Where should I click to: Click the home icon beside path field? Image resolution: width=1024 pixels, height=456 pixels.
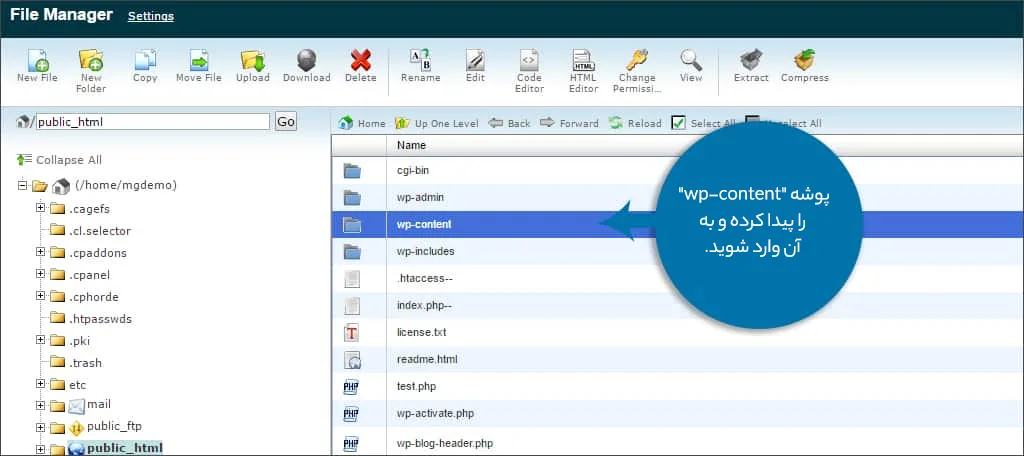tap(23, 122)
